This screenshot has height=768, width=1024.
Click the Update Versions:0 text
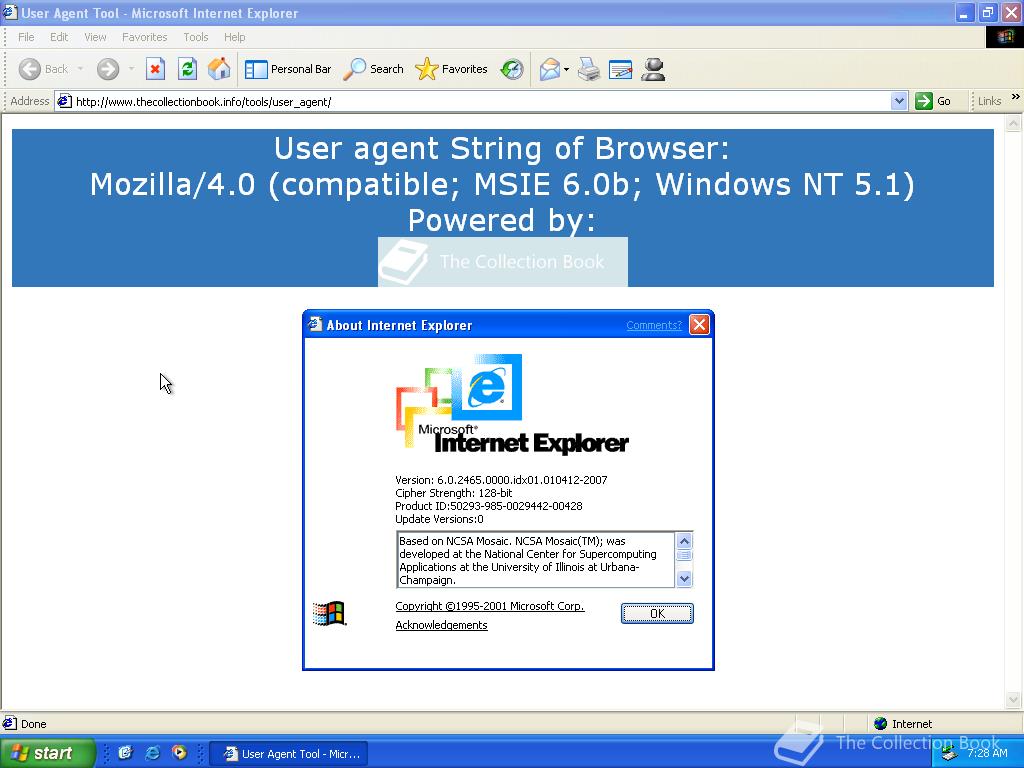tap(439, 519)
